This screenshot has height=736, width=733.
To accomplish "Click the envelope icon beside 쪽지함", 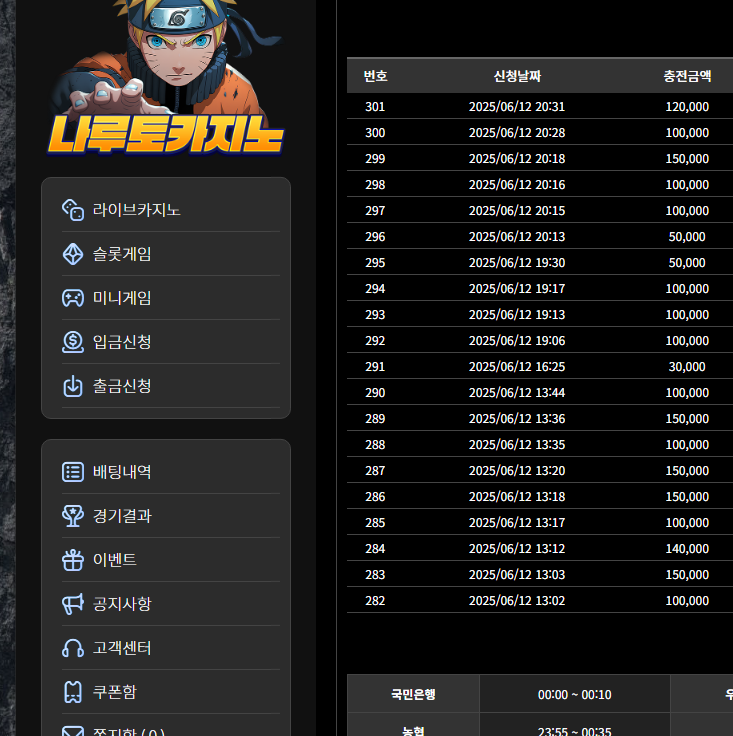I will [73, 730].
